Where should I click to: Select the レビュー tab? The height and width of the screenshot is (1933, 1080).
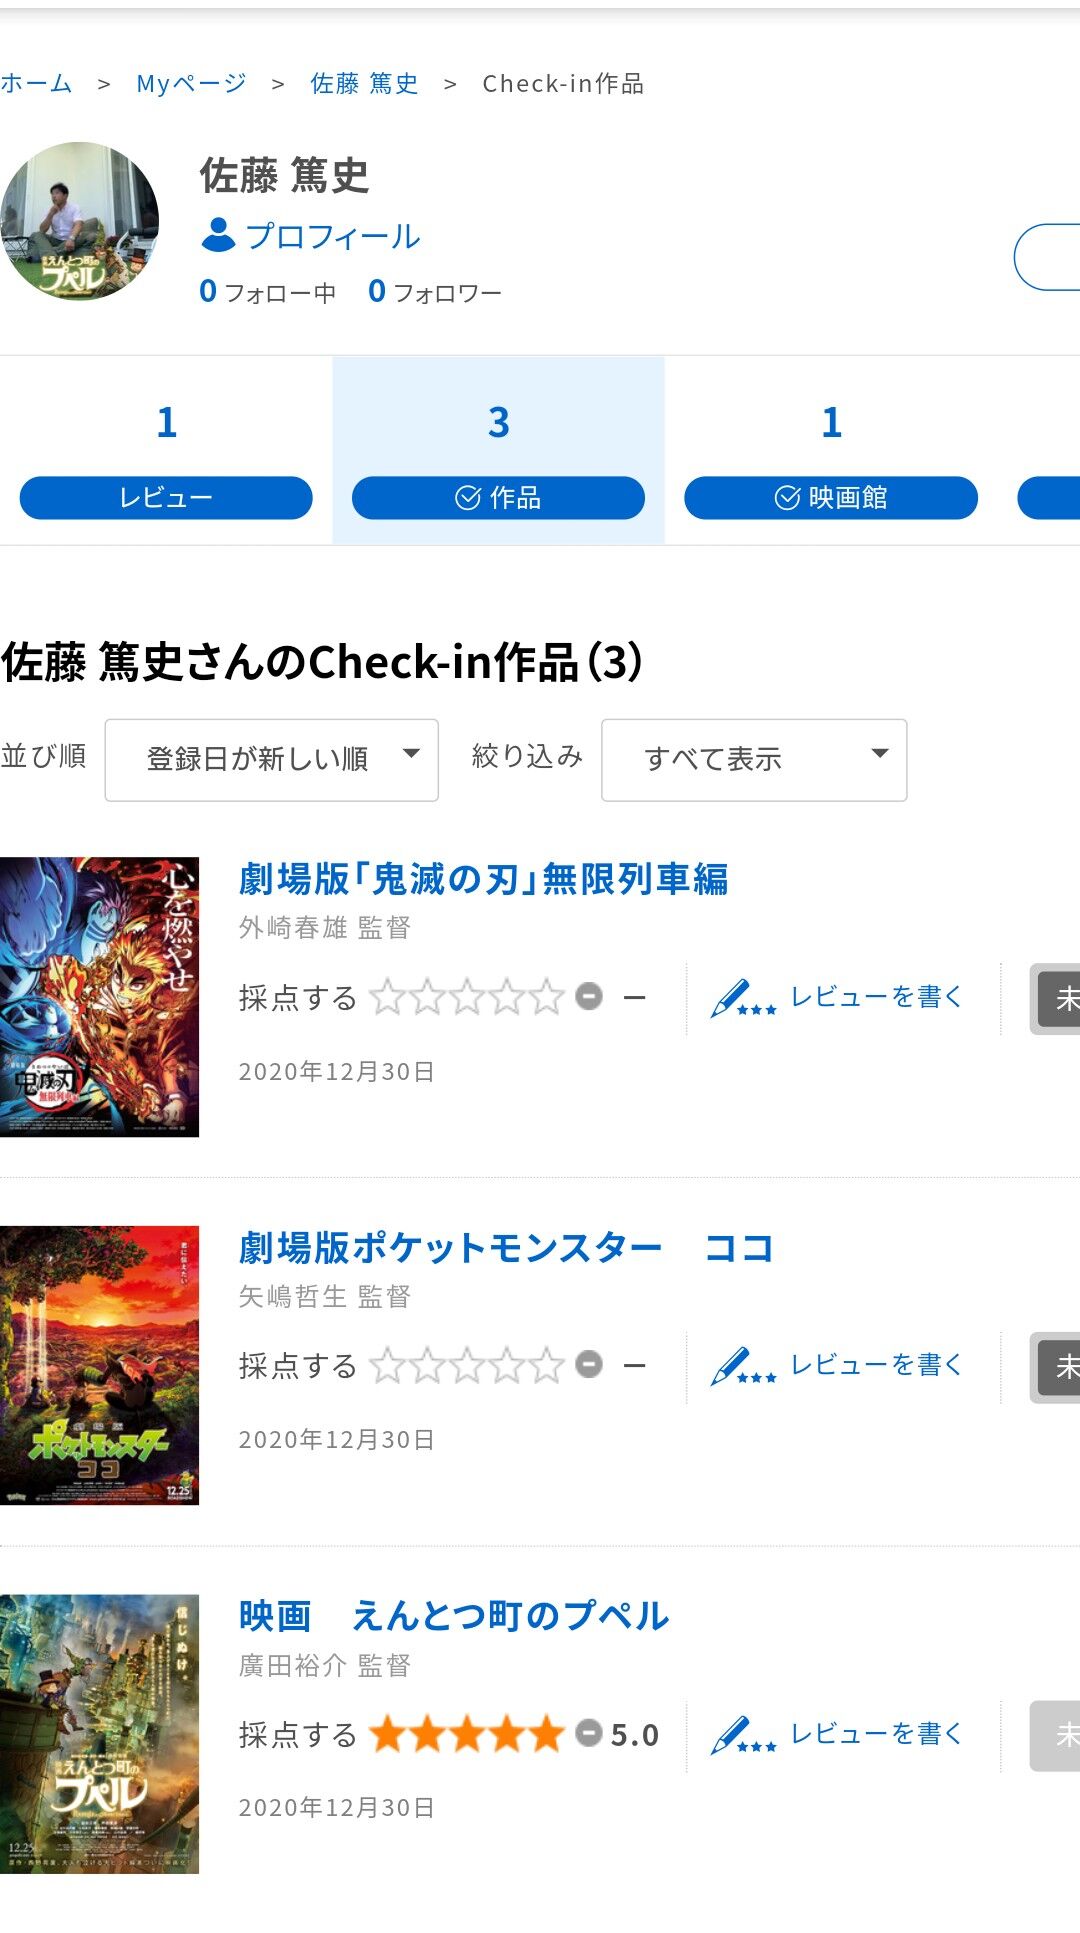166,497
